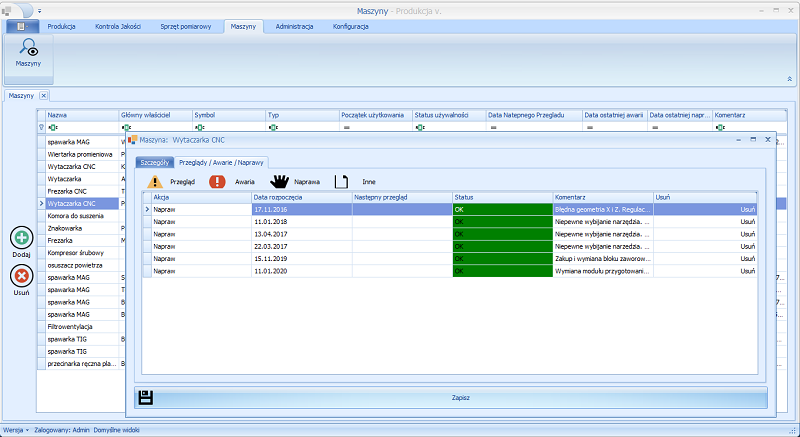The image size is (800, 437).
Task: Click the date cell 13.04.2017
Action: point(302,234)
